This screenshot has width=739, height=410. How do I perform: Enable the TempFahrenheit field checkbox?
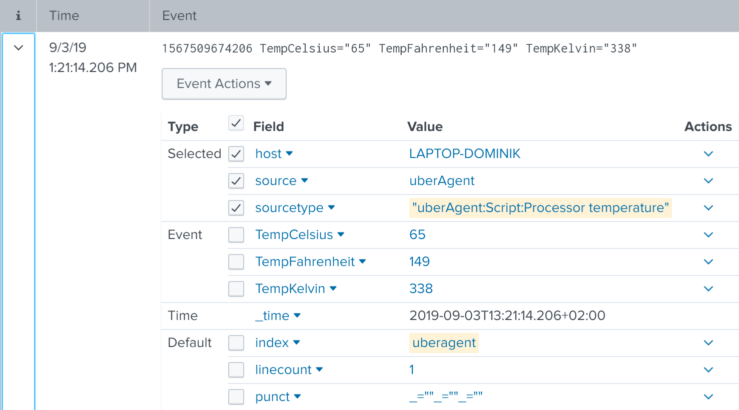click(236, 262)
